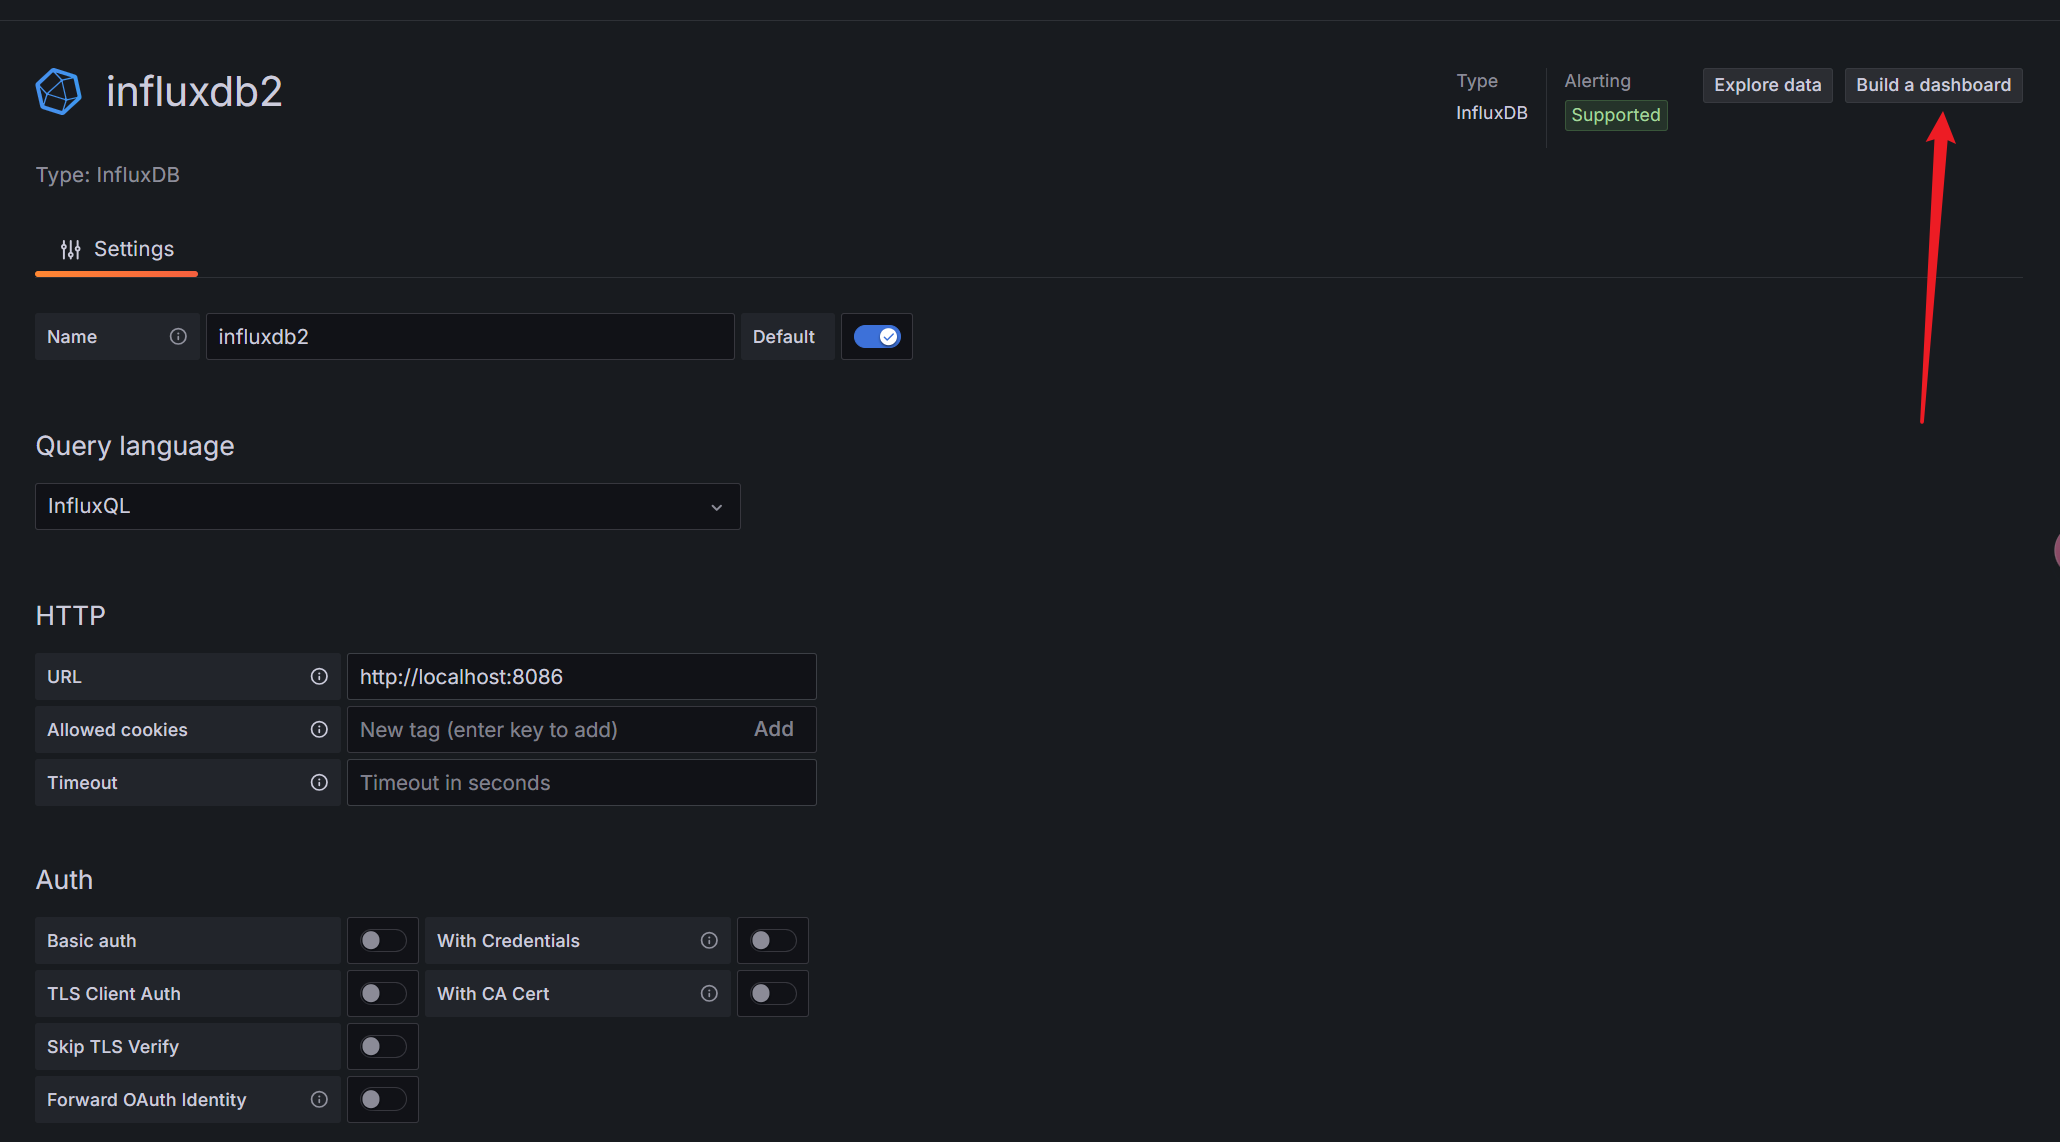Enable the TLS Client Auth toggle

(383, 994)
